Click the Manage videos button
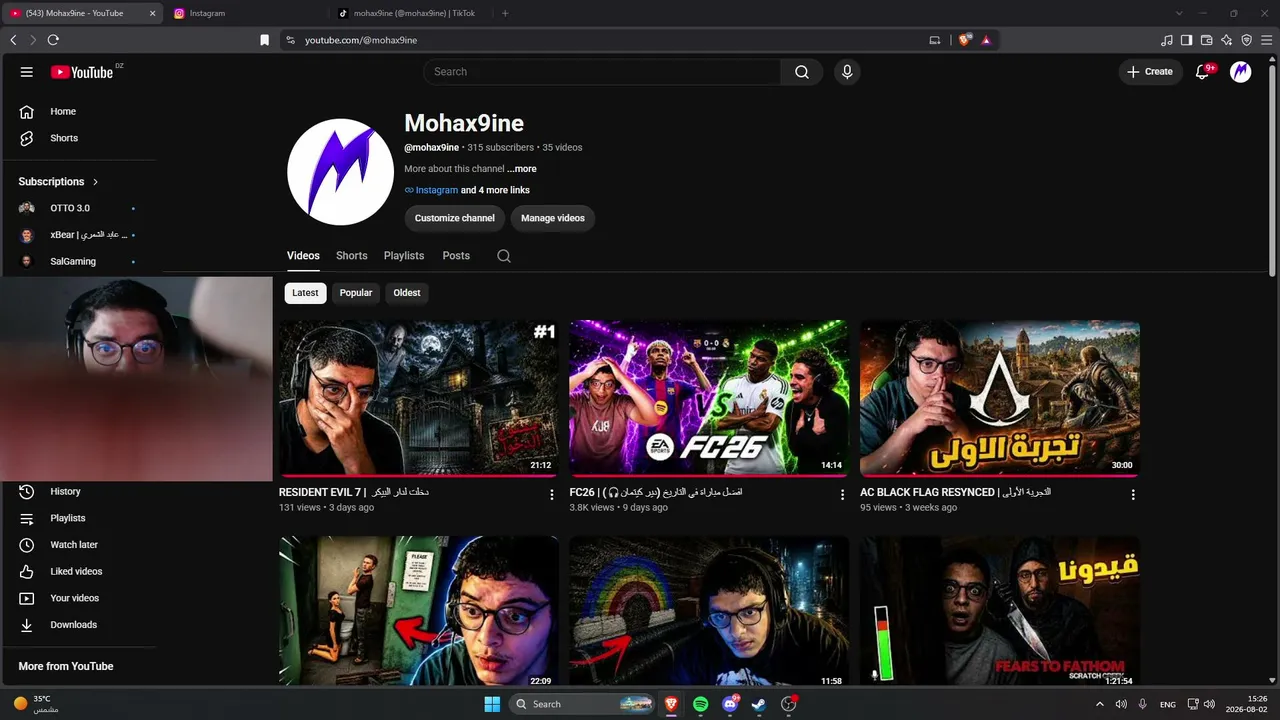The width and height of the screenshot is (1280, 720). 553,218
